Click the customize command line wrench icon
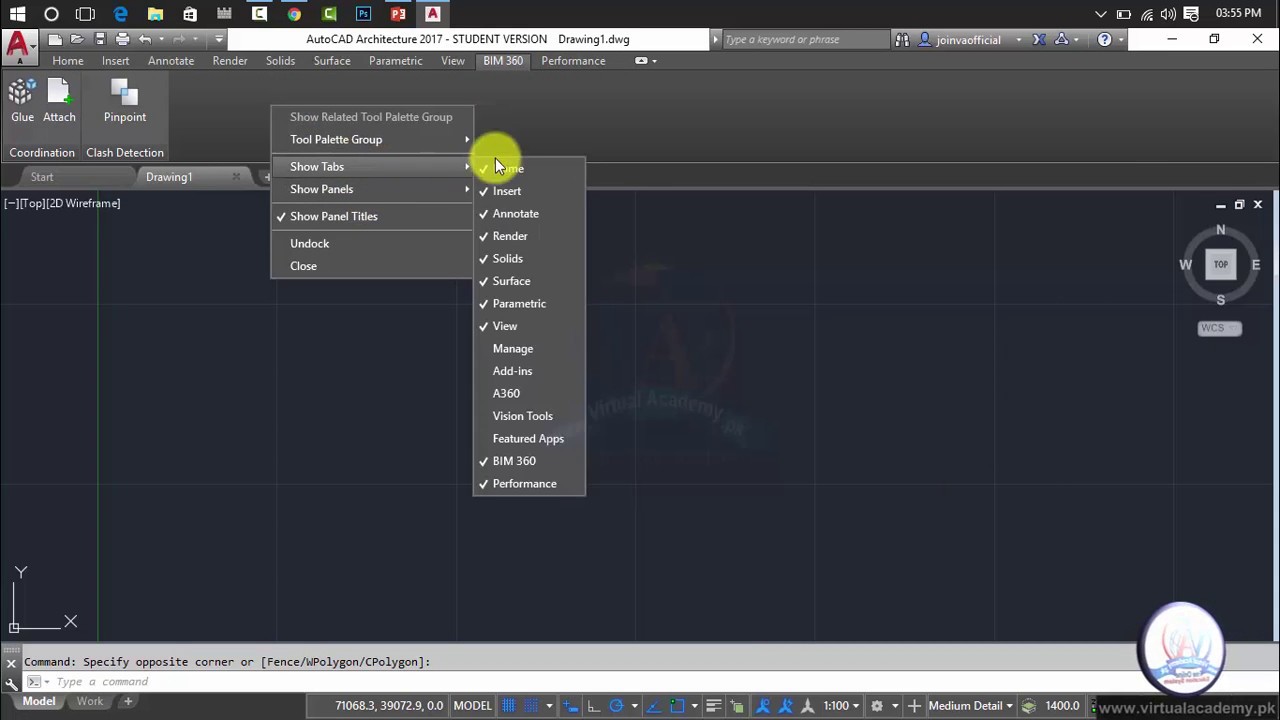Viewport: 1280px width, 720px height. click(11, 683)
